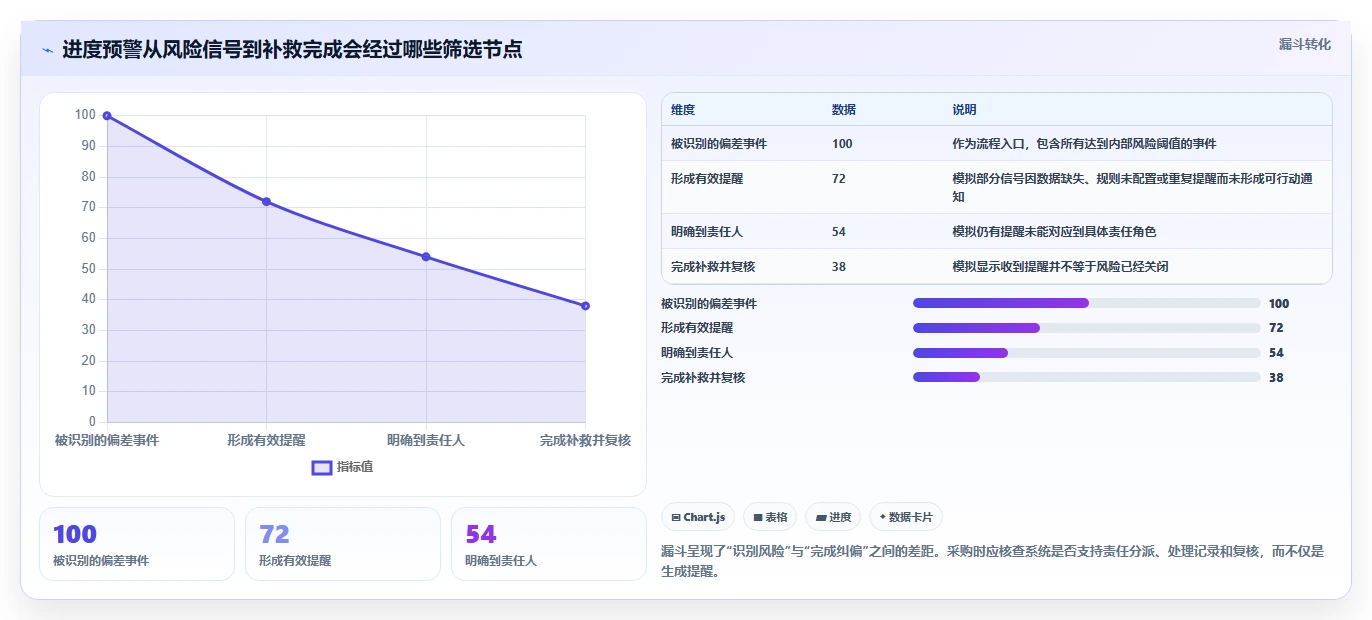
Task: Click 明确到责任人 in the table's 维度 column
Action: tap(707, 232)
